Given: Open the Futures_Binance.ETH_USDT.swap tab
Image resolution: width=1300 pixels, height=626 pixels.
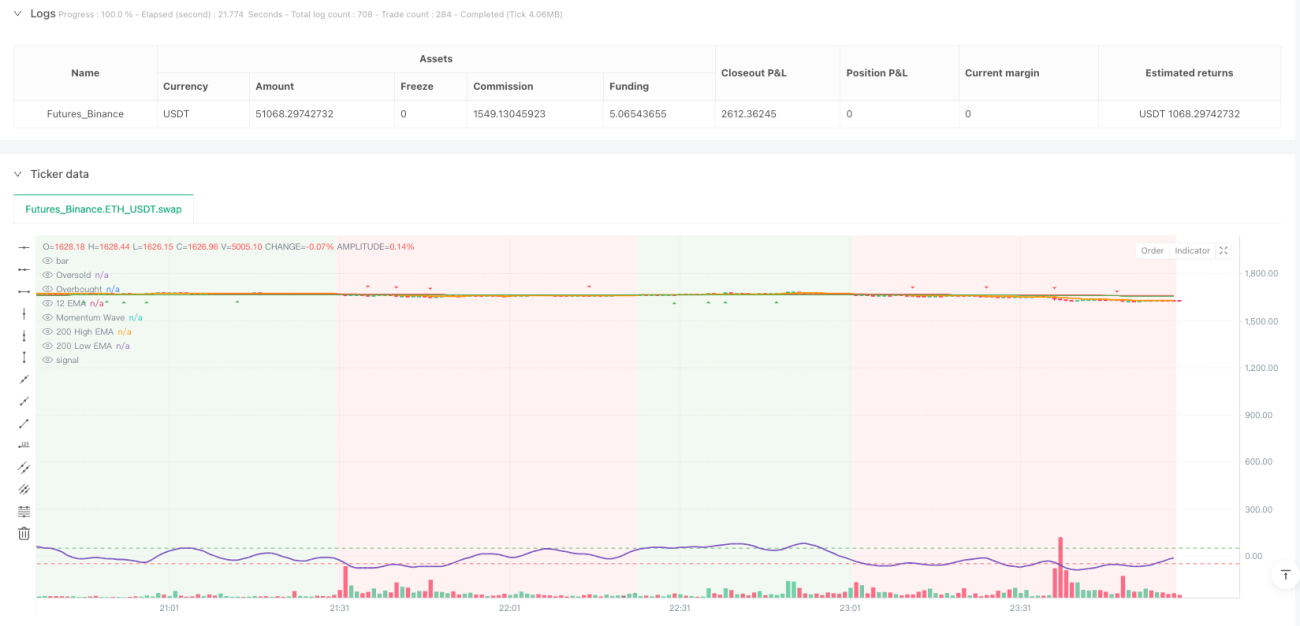Looking at the screenshot, I should (x=103, y=209).
